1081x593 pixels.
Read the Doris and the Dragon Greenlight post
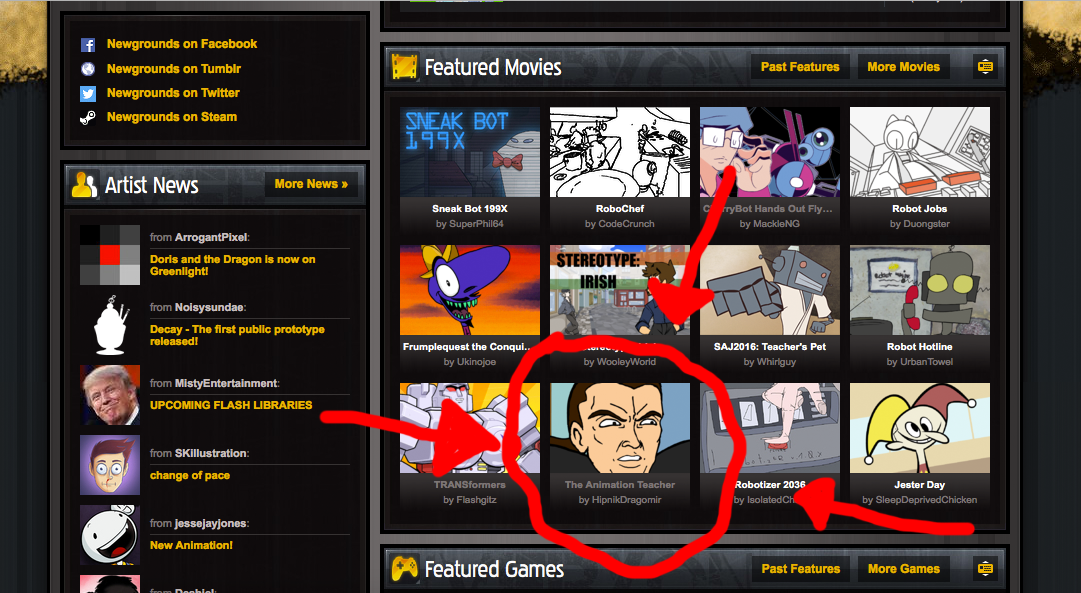pos(232,265)
